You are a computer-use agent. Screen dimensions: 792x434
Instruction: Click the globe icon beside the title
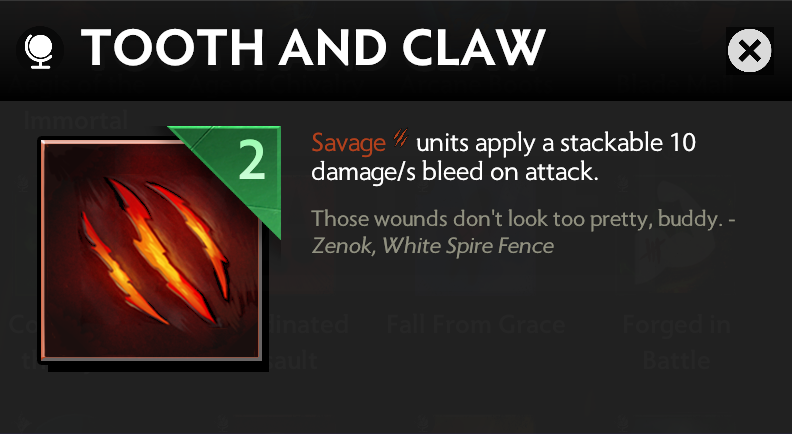[x=39, y=50]
